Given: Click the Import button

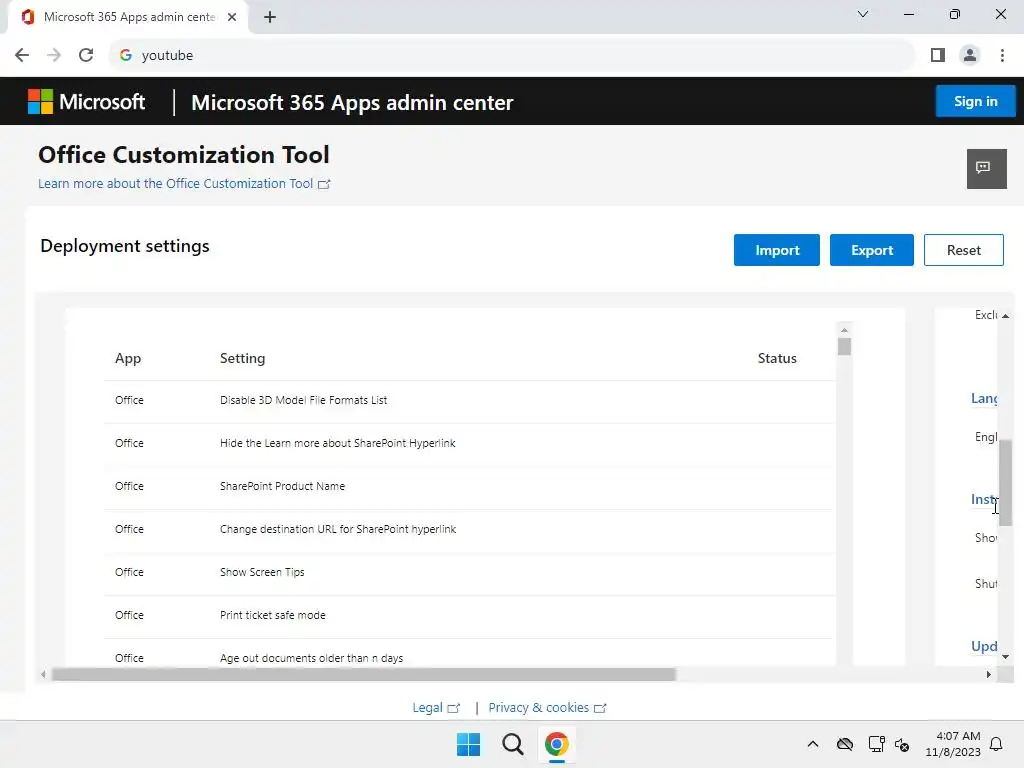Looking at the screenshot, I should (777, 250).
